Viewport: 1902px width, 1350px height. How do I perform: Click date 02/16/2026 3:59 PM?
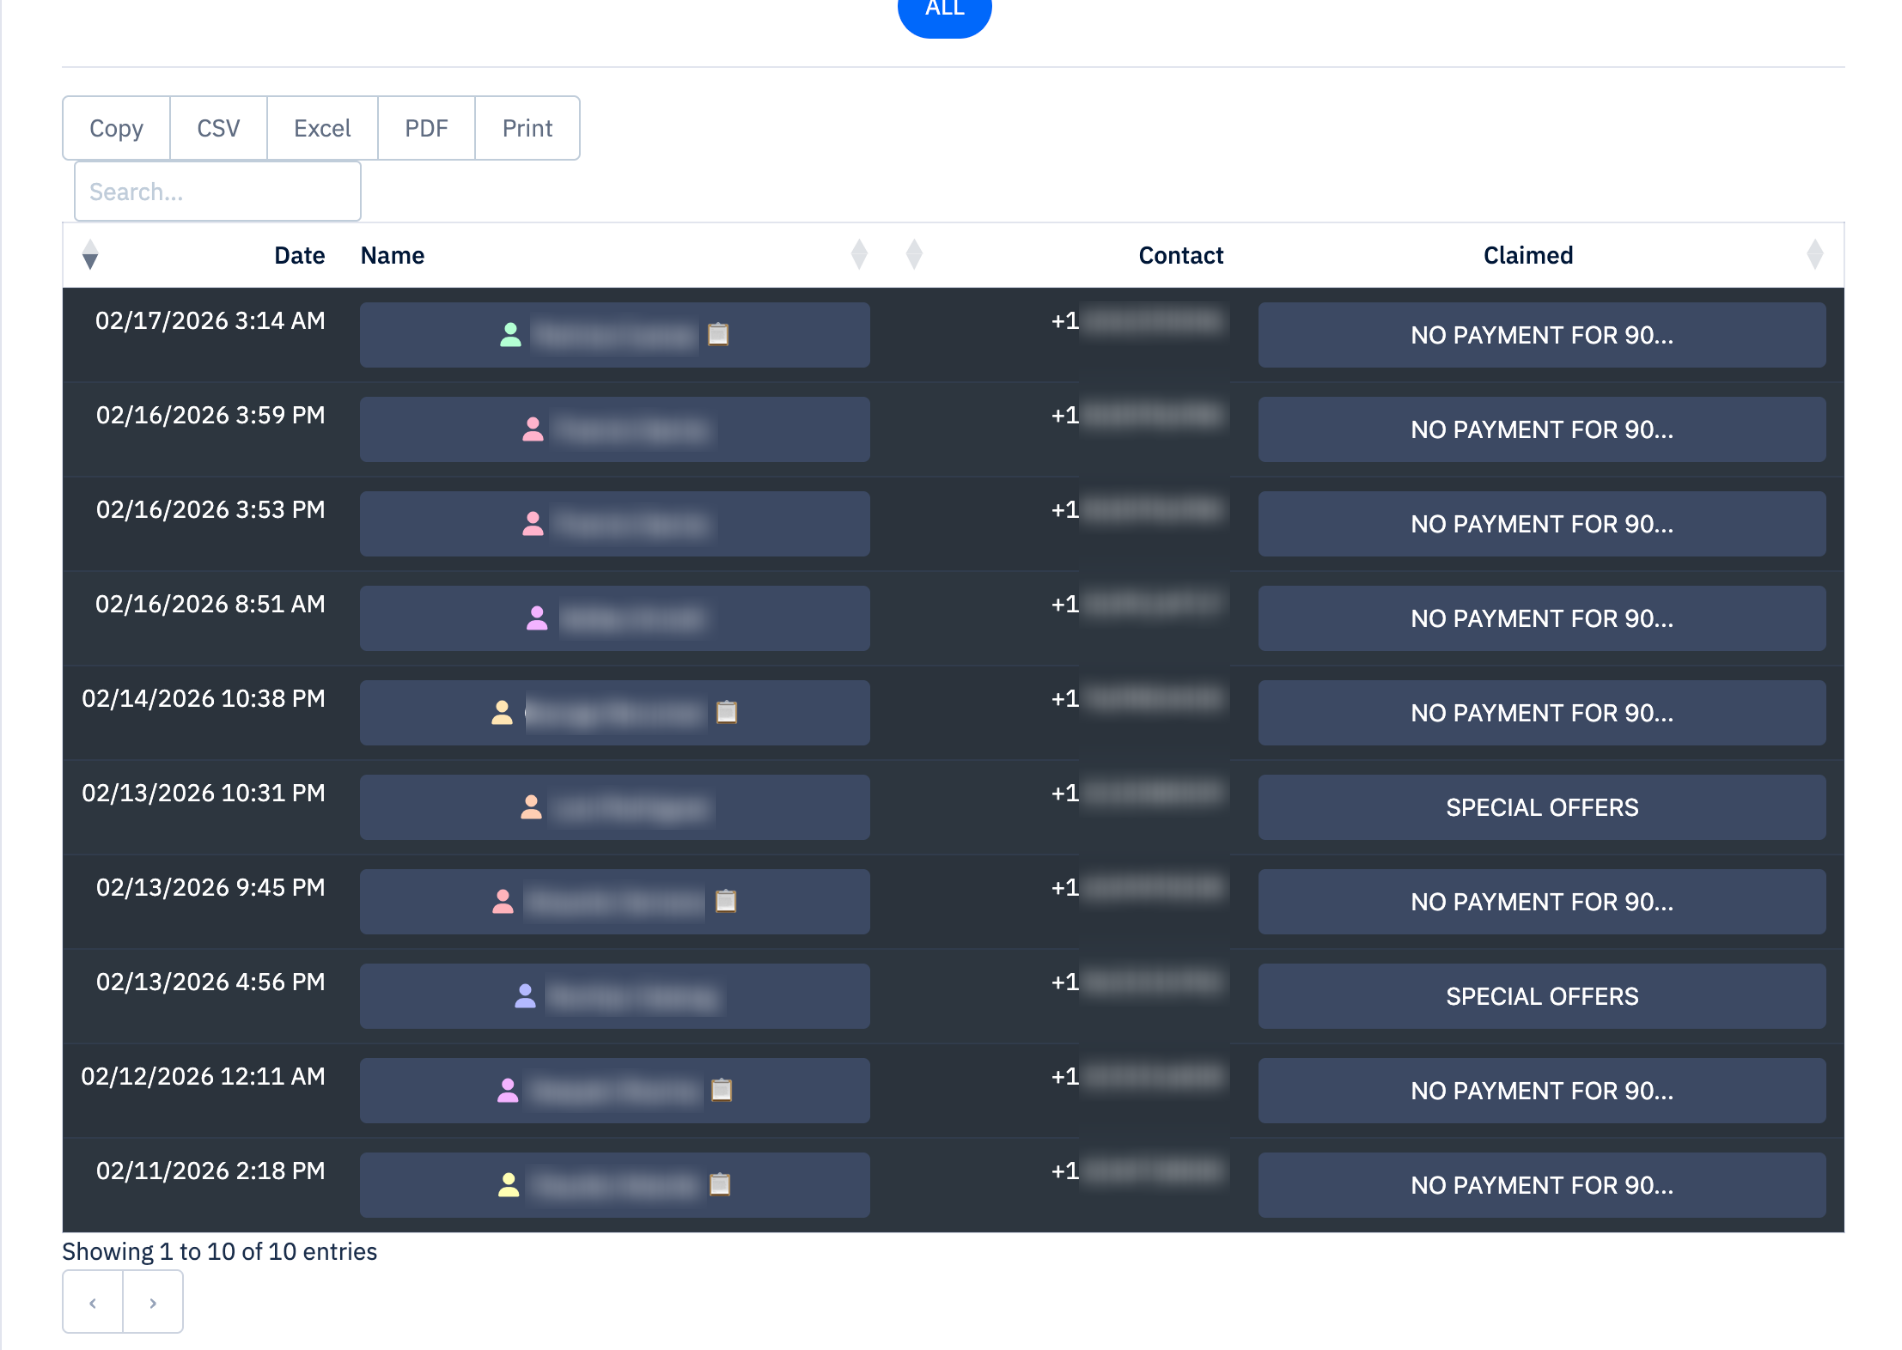point(210,415)
